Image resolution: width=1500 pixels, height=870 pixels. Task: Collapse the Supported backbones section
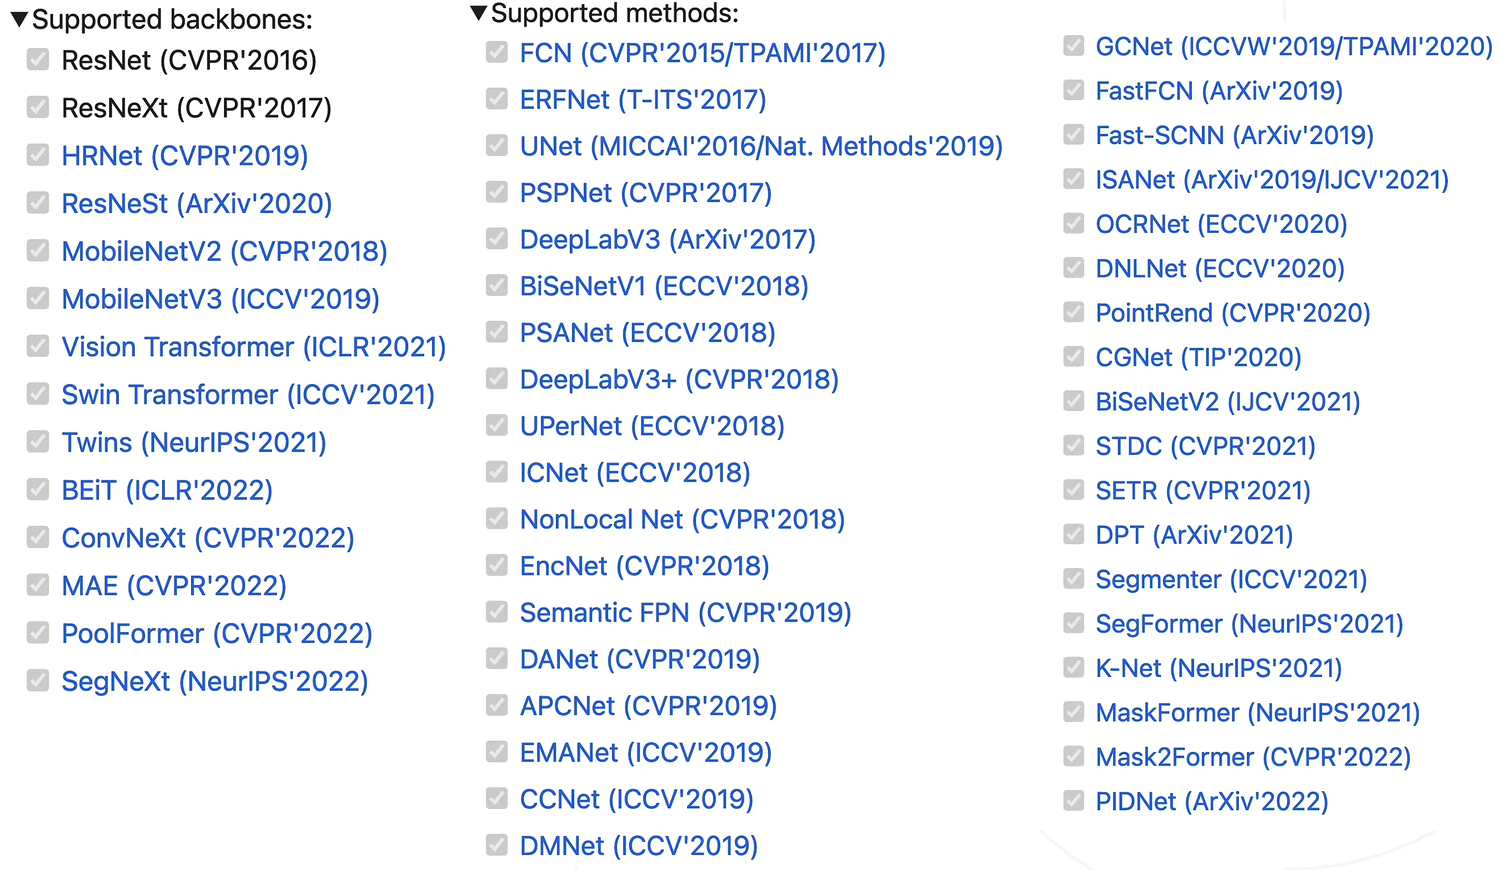pyautogui.click(x=19, y=20)
